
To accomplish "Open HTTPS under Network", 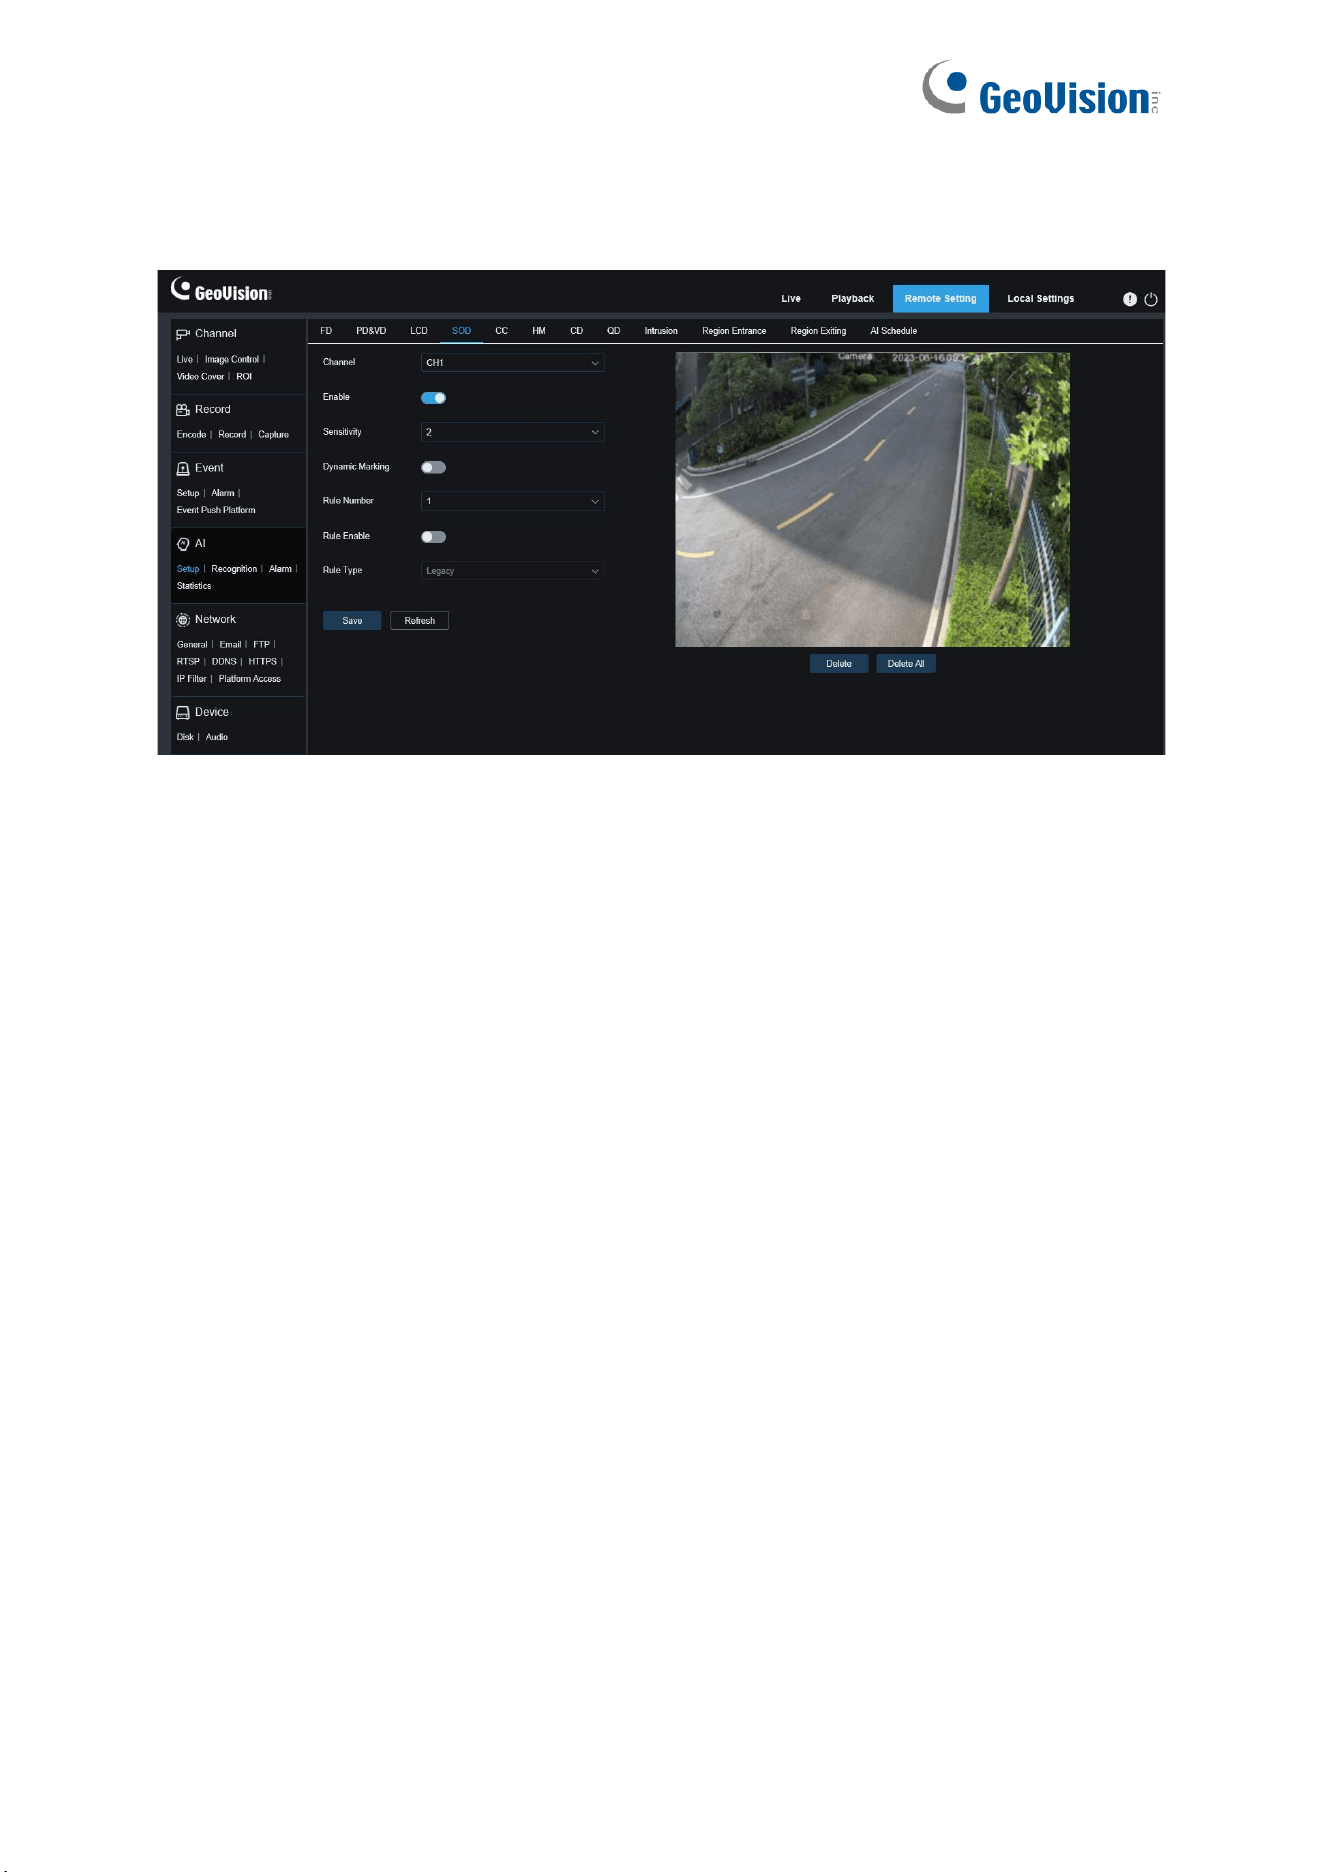I will pyautogui.click(x=263, y=662).
